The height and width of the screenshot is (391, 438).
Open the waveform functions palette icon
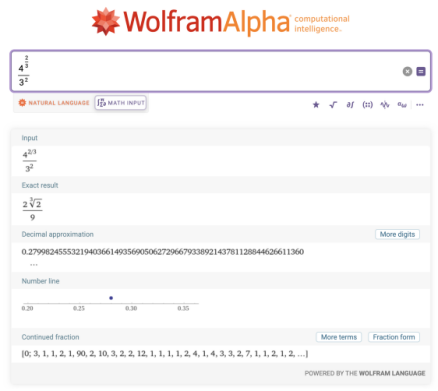[x=385, y=105]
